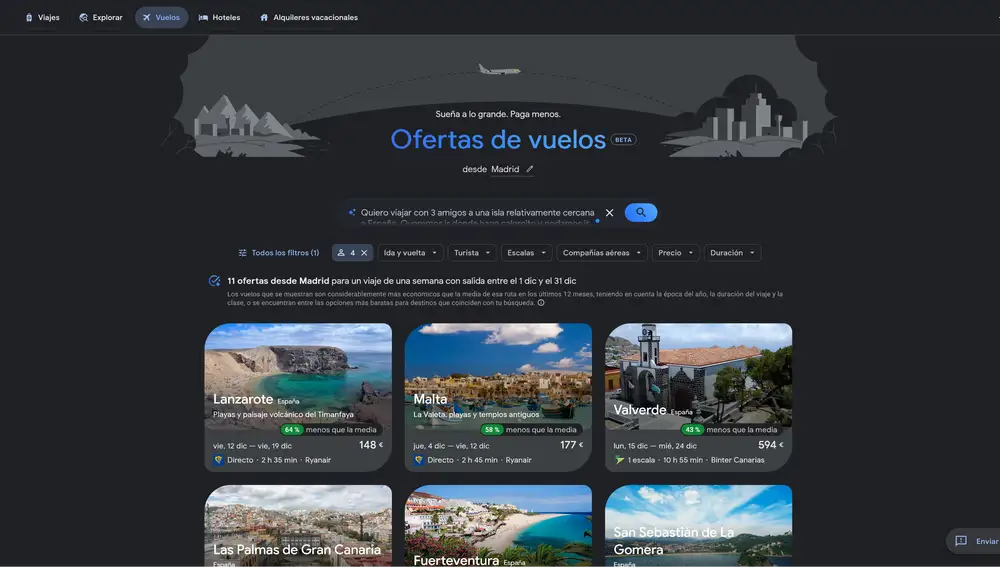Click the 594 € Valverde price
1000x567 pixels.
tap(770, 445)
